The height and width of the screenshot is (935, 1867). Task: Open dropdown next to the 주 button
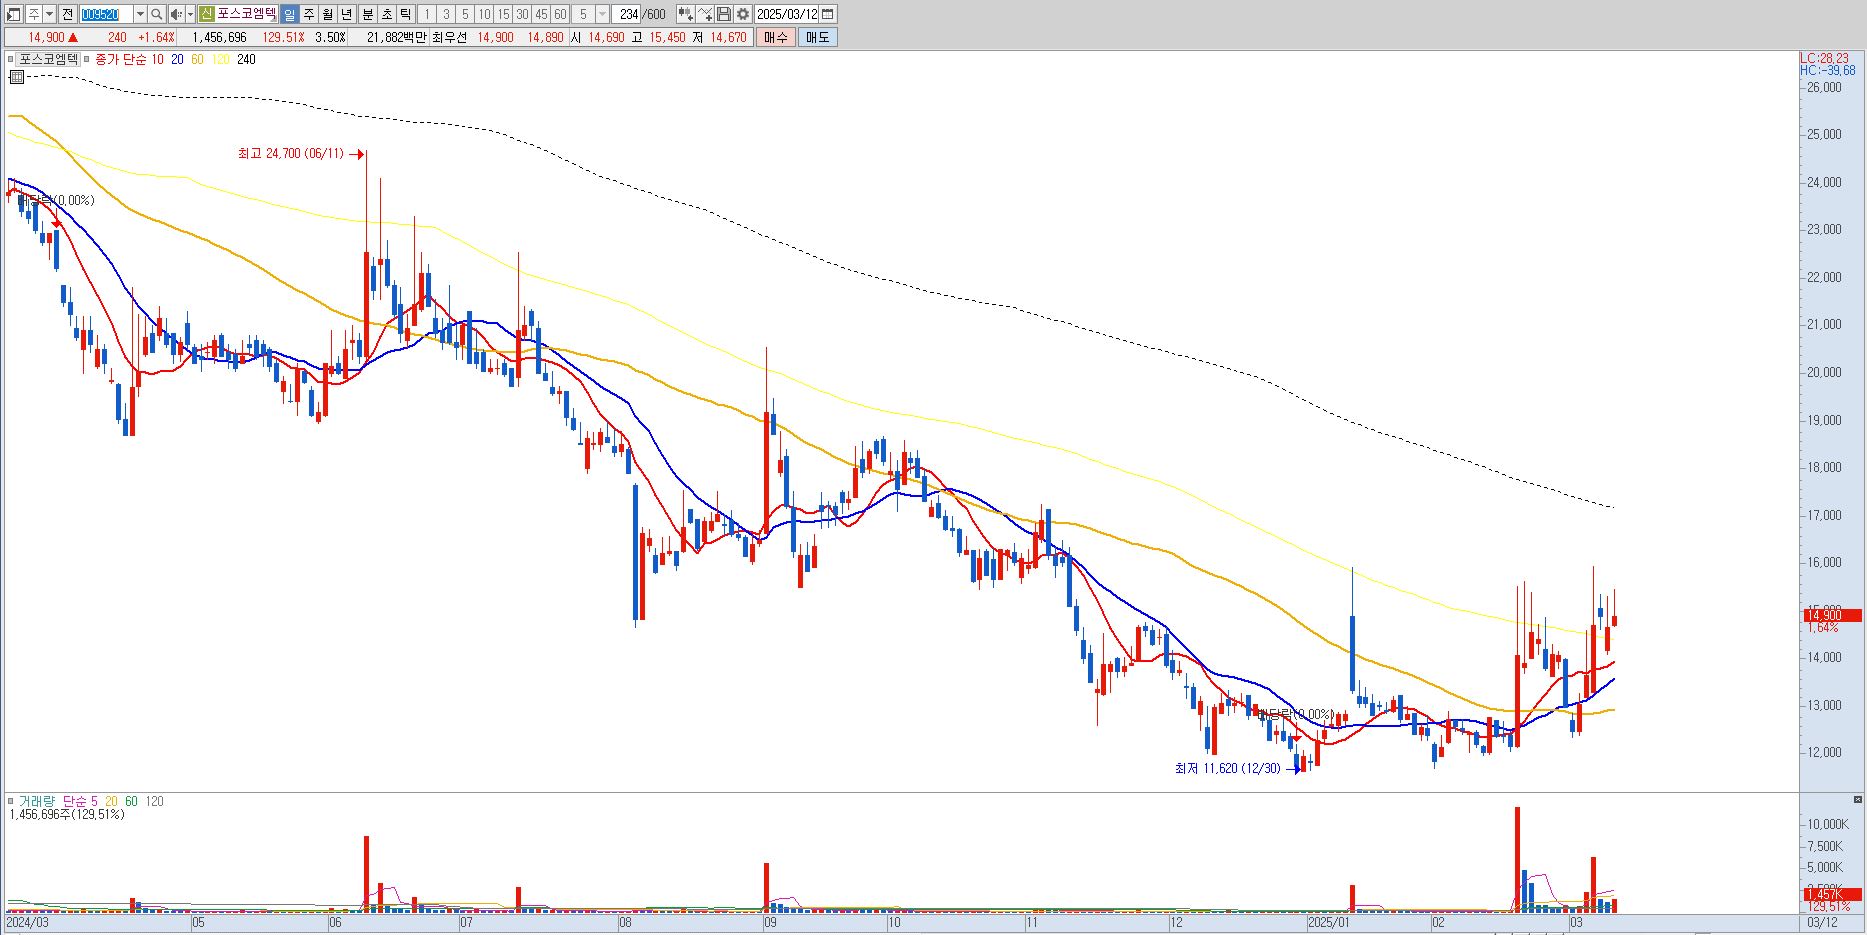[x=49, y=14]
